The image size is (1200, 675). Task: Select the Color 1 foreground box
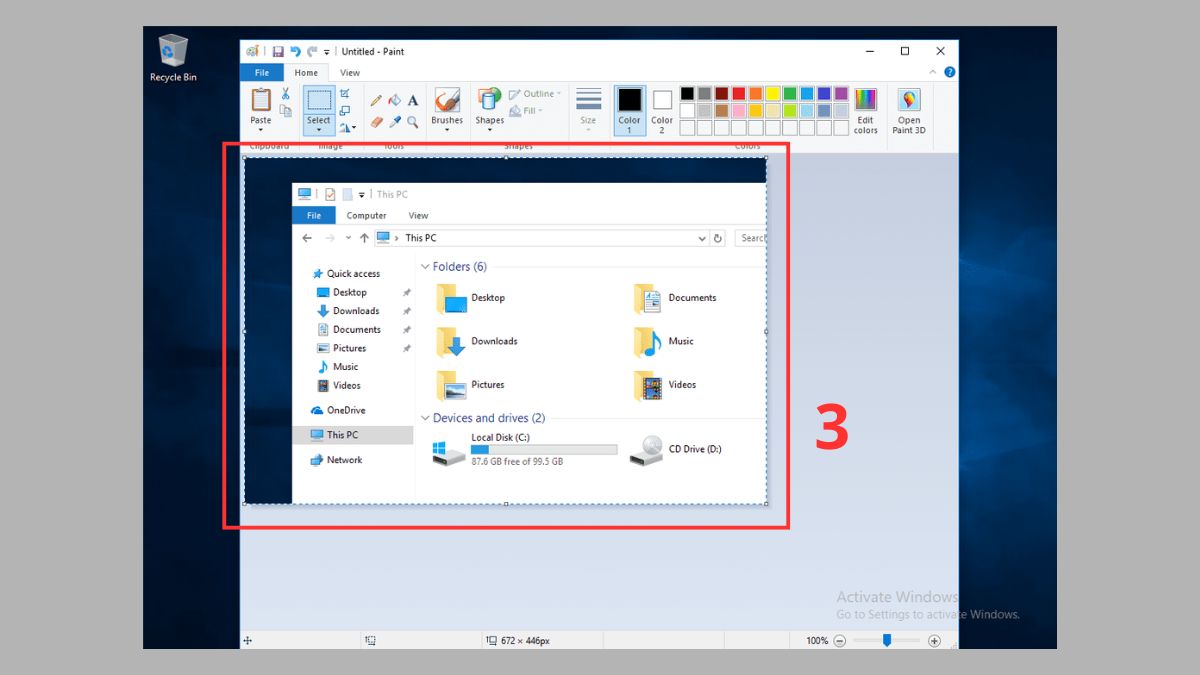coord(630,110)
